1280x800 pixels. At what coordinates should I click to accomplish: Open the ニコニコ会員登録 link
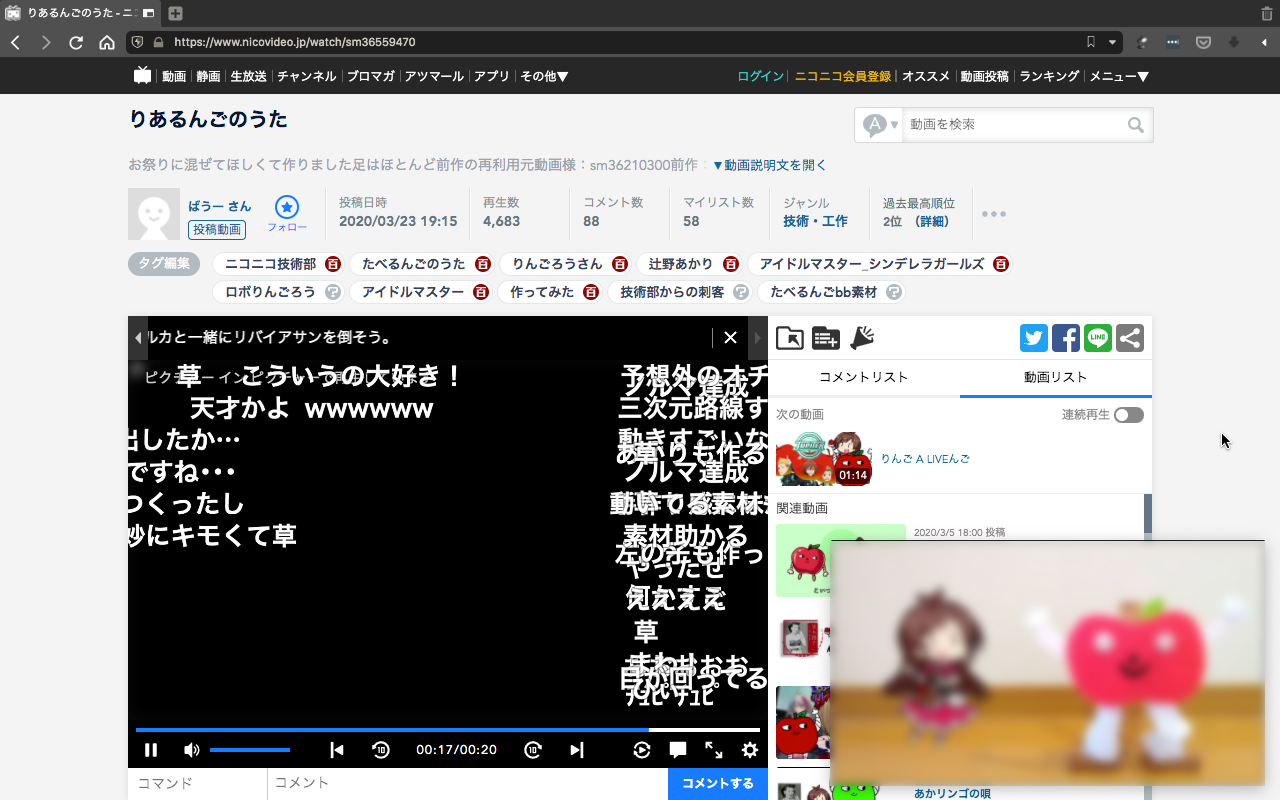click(x=843, y=76)
